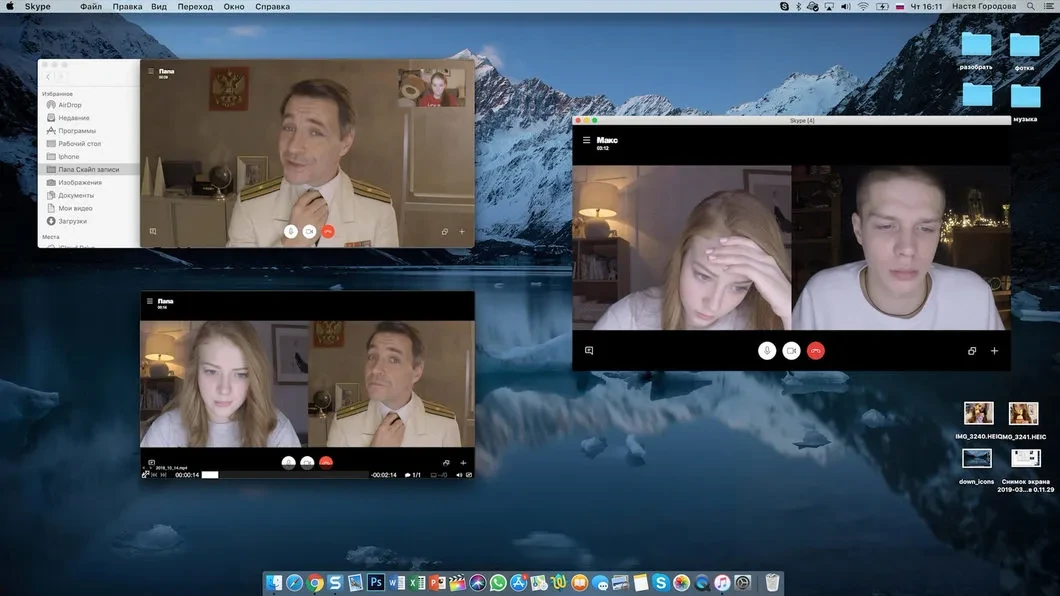The height and width of the screenshot is (596, 1060).
Task: Open Photoshop from the Dock
Action: (377, 582)
